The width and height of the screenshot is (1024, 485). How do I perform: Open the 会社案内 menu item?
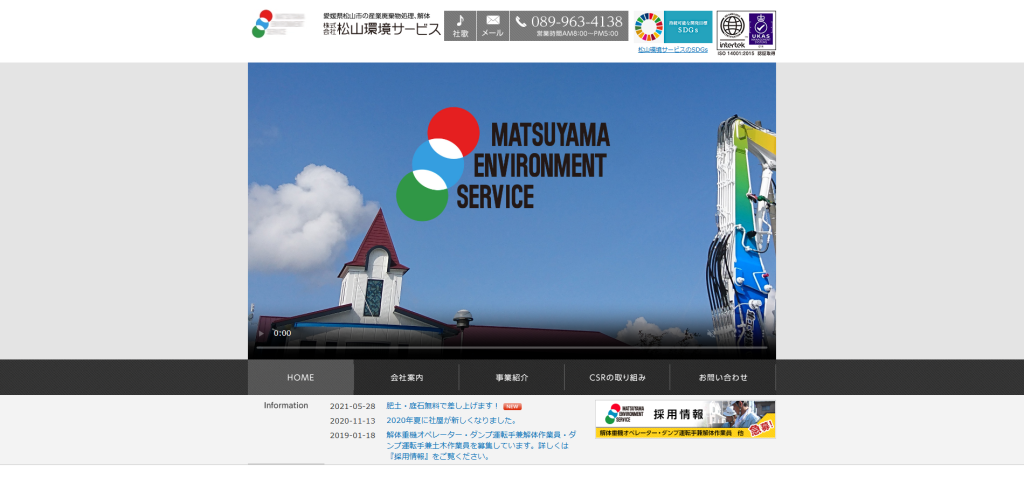tap(406, 378)
